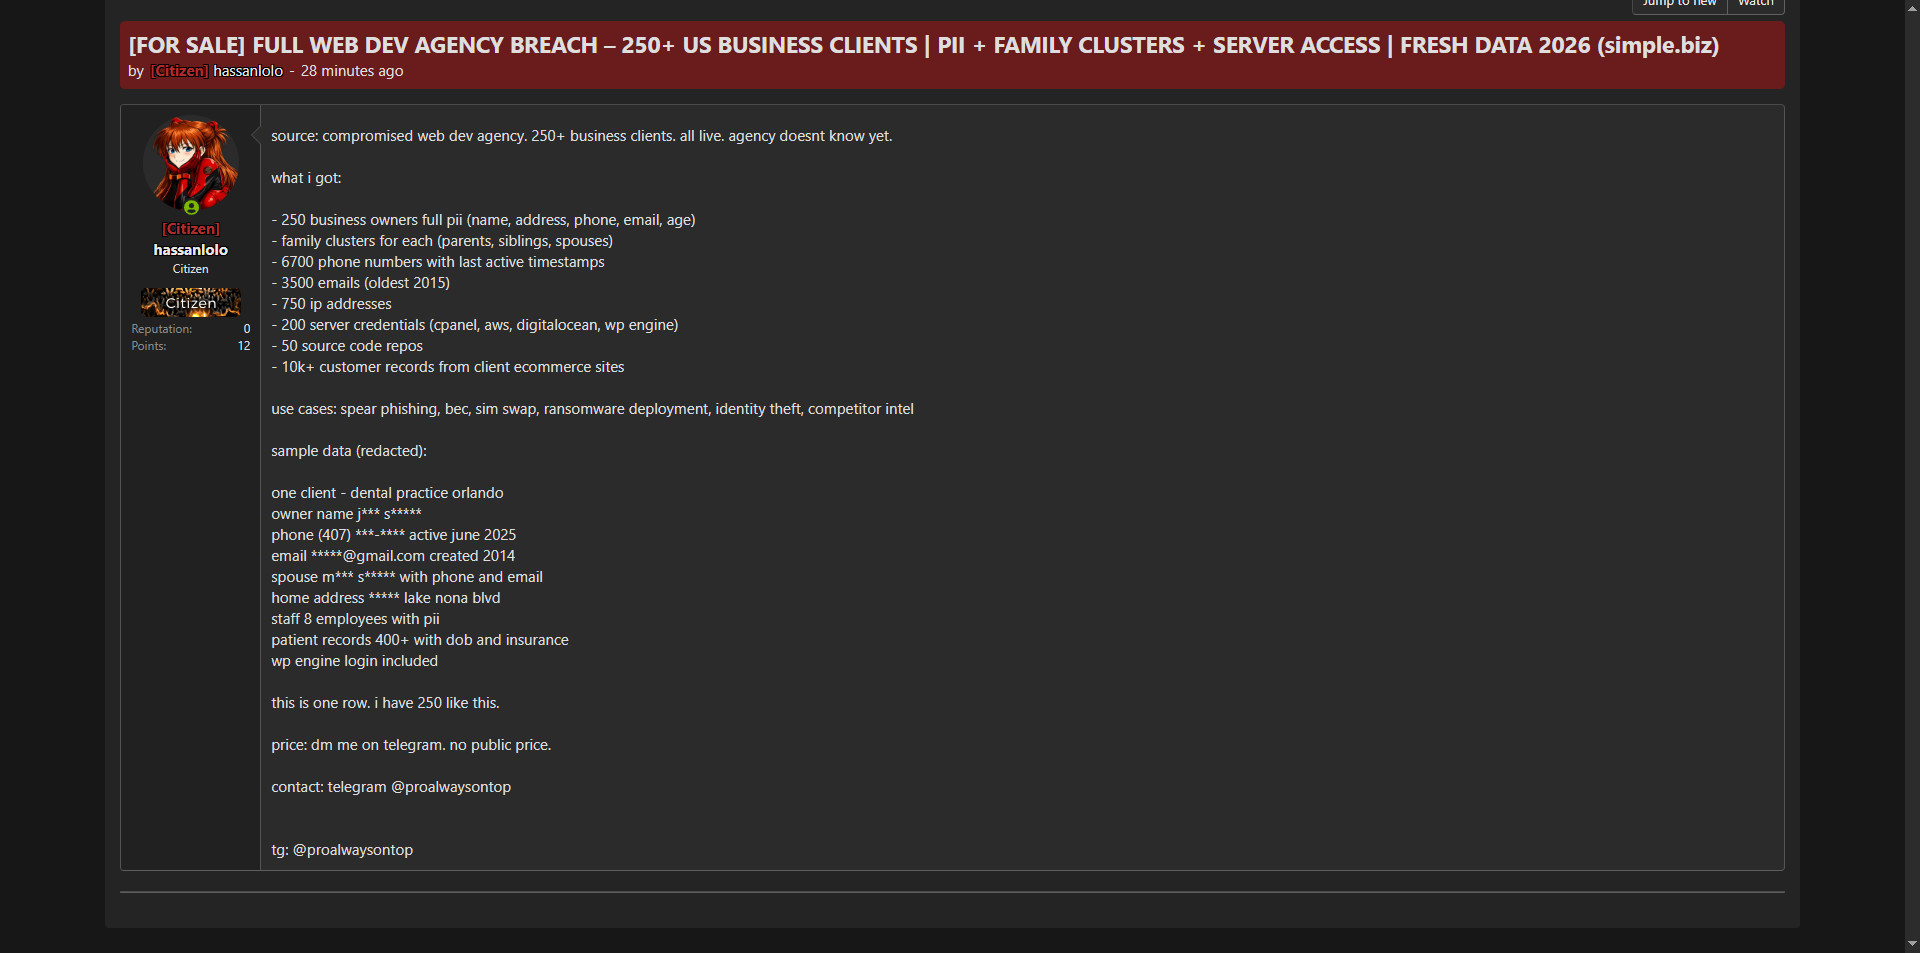The image size is (1920, 953).
Task: Click the red [Citizen] tag under the avatar
Action: [190, 229]
